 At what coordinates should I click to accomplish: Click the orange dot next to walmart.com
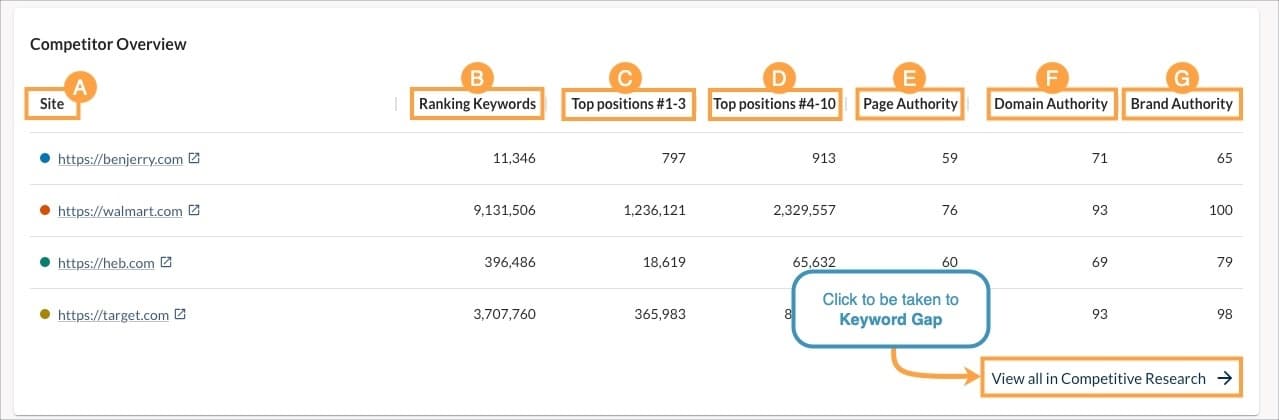tap(44, 211)
